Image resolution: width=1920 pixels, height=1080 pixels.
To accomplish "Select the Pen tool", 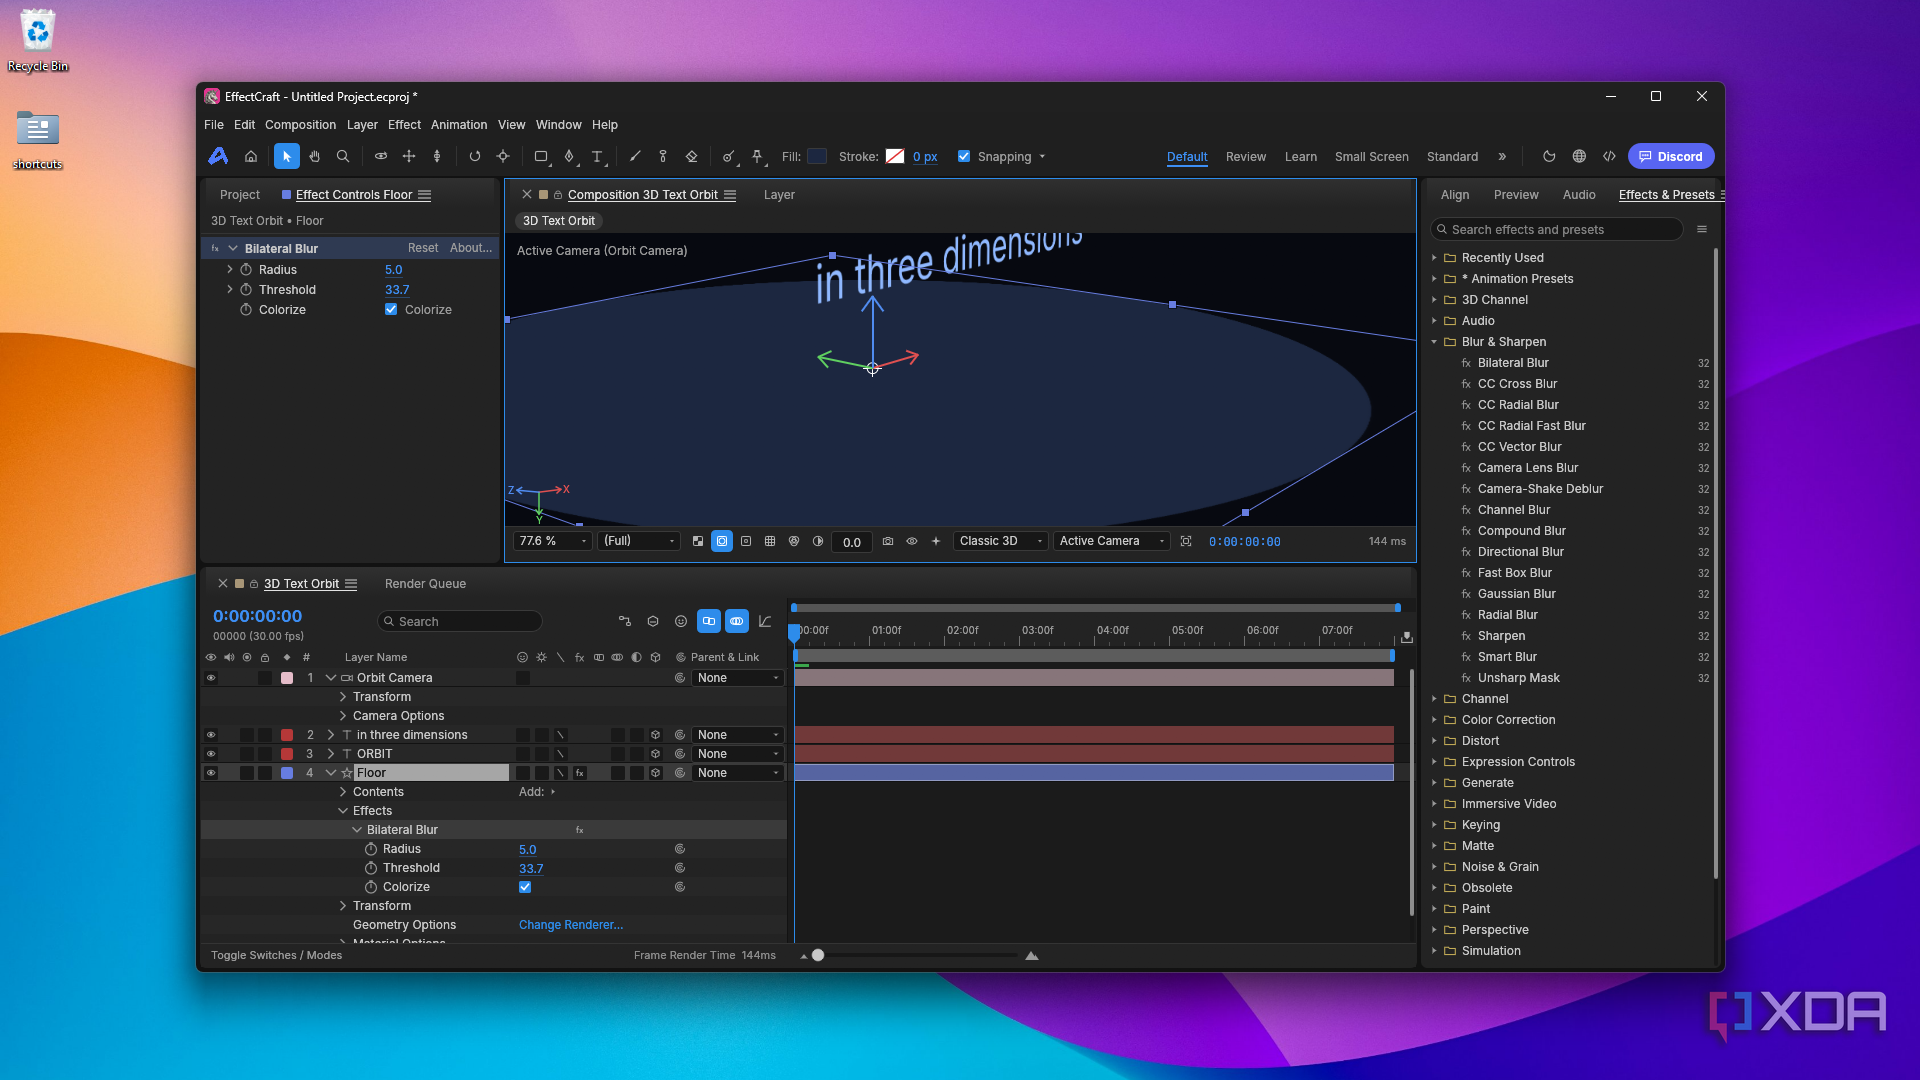I will pyautogui.click(x=569, y=157).
